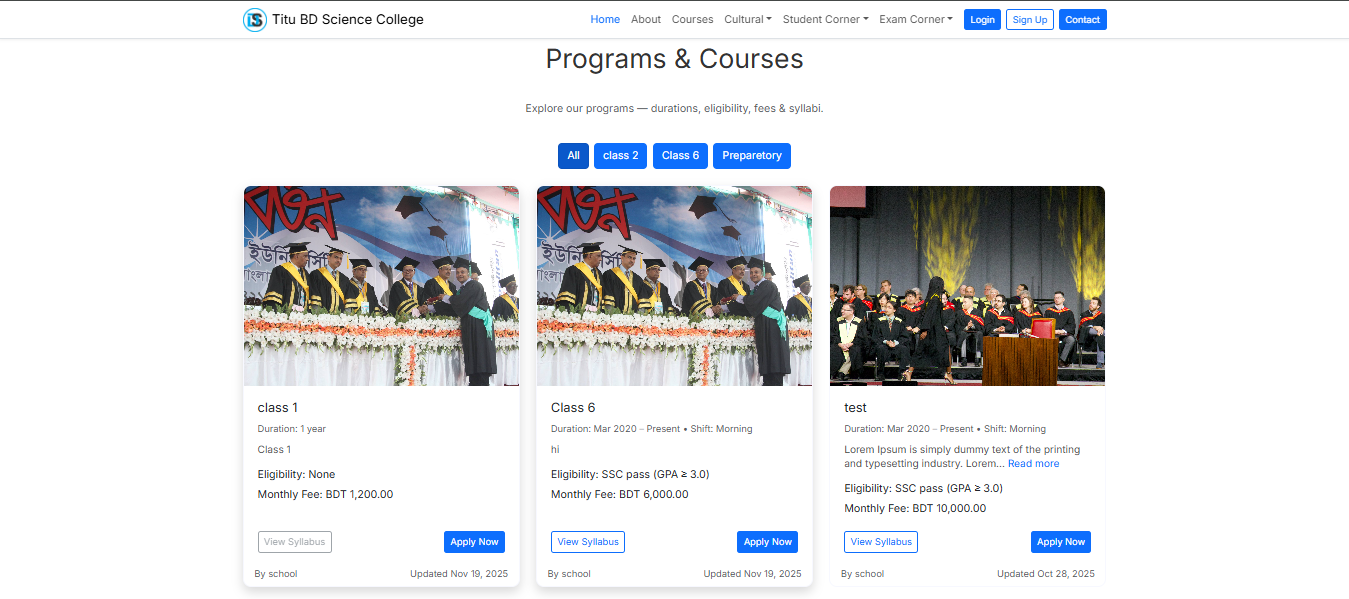Expand the Cultural dropdown menu

[x=748, y=19]
